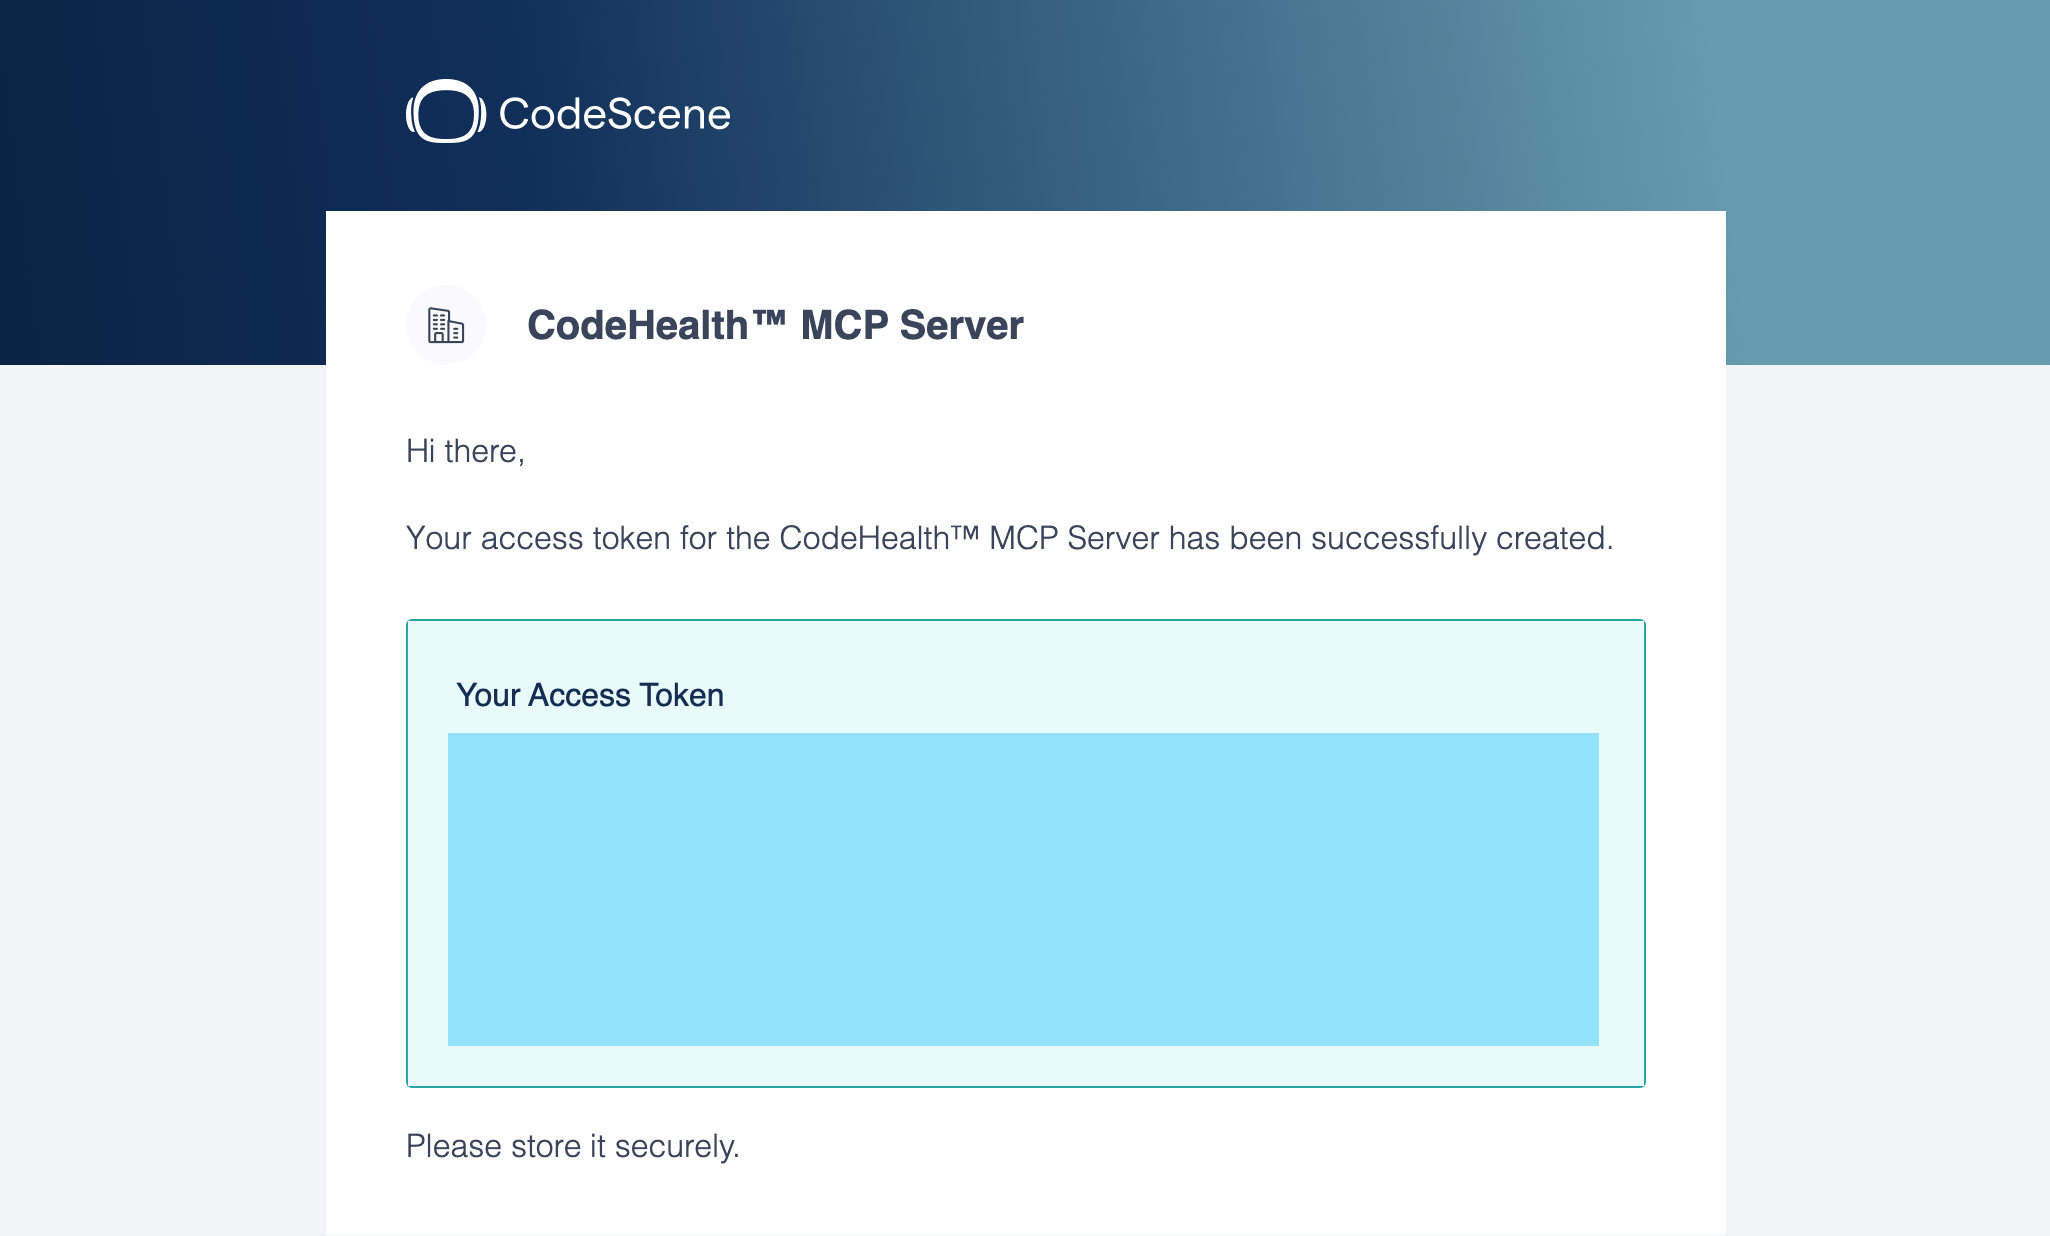Click the CodeScene wordmark text
This screenshot has width=2050, height=1236.
pos(614,114)
